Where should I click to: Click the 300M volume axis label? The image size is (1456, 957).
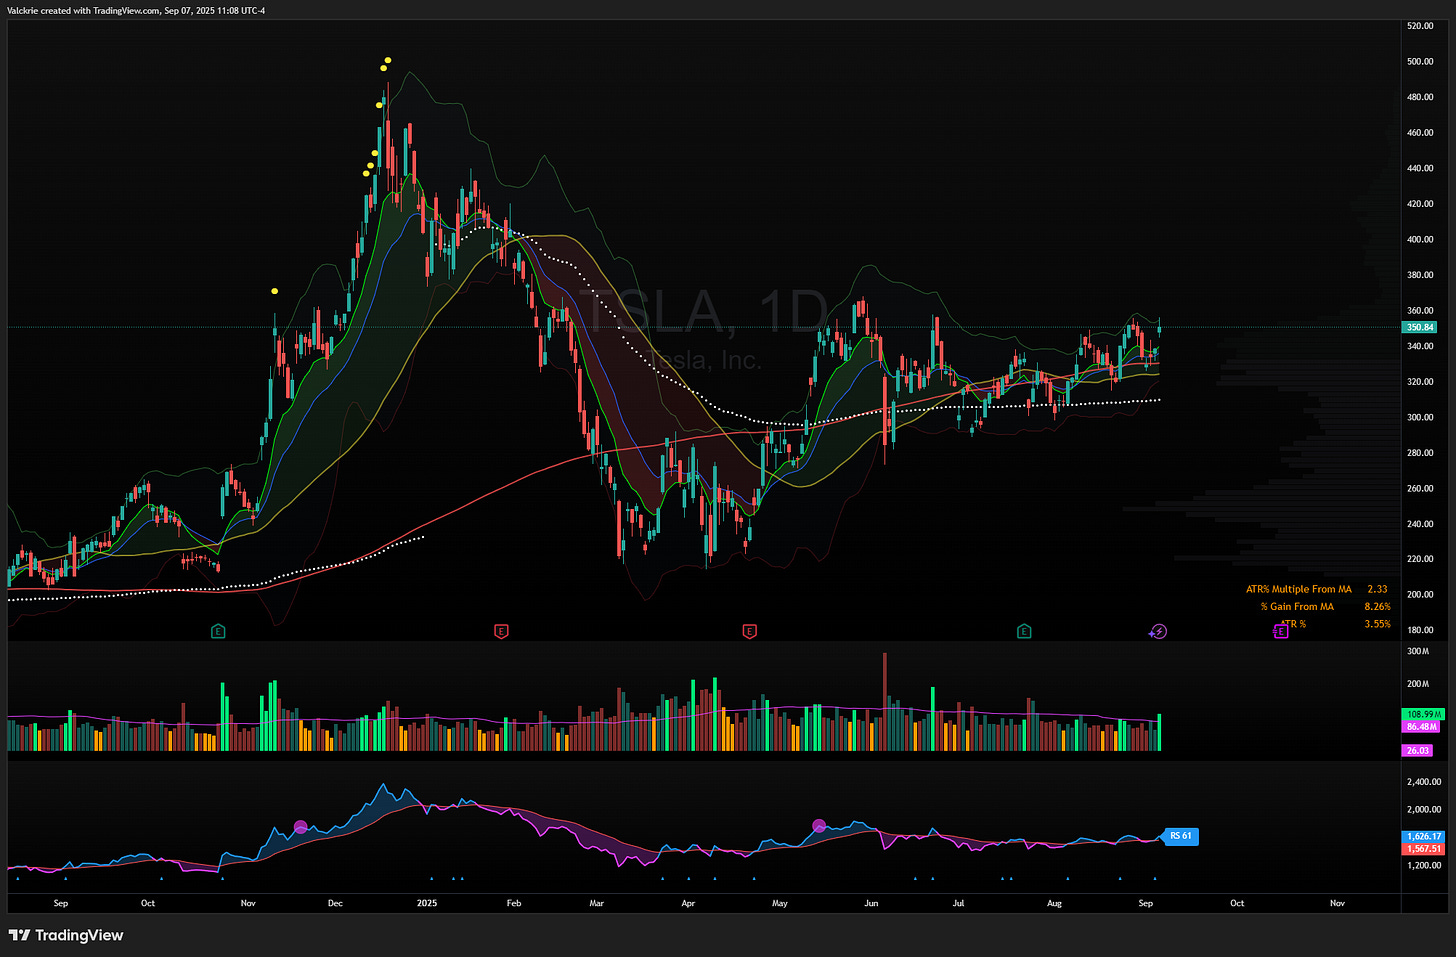tap(1418, 651)
